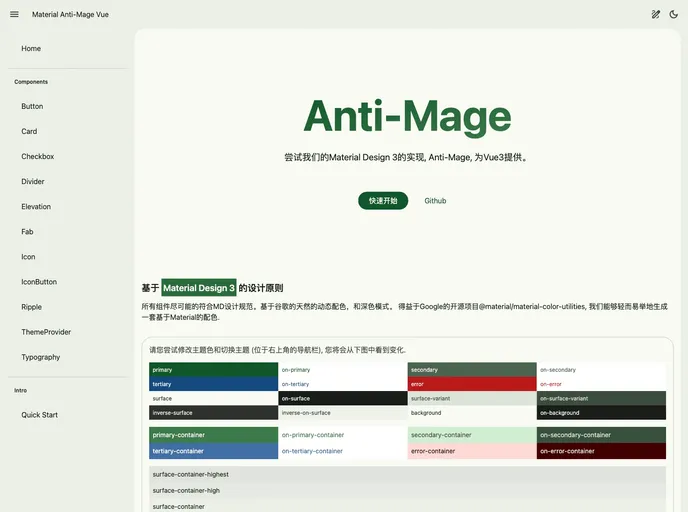Image resolution: width=688 pixels, height=512 pixels.
Task: Navigate to Checkbox component docs
Action: (x=38, y=156)
